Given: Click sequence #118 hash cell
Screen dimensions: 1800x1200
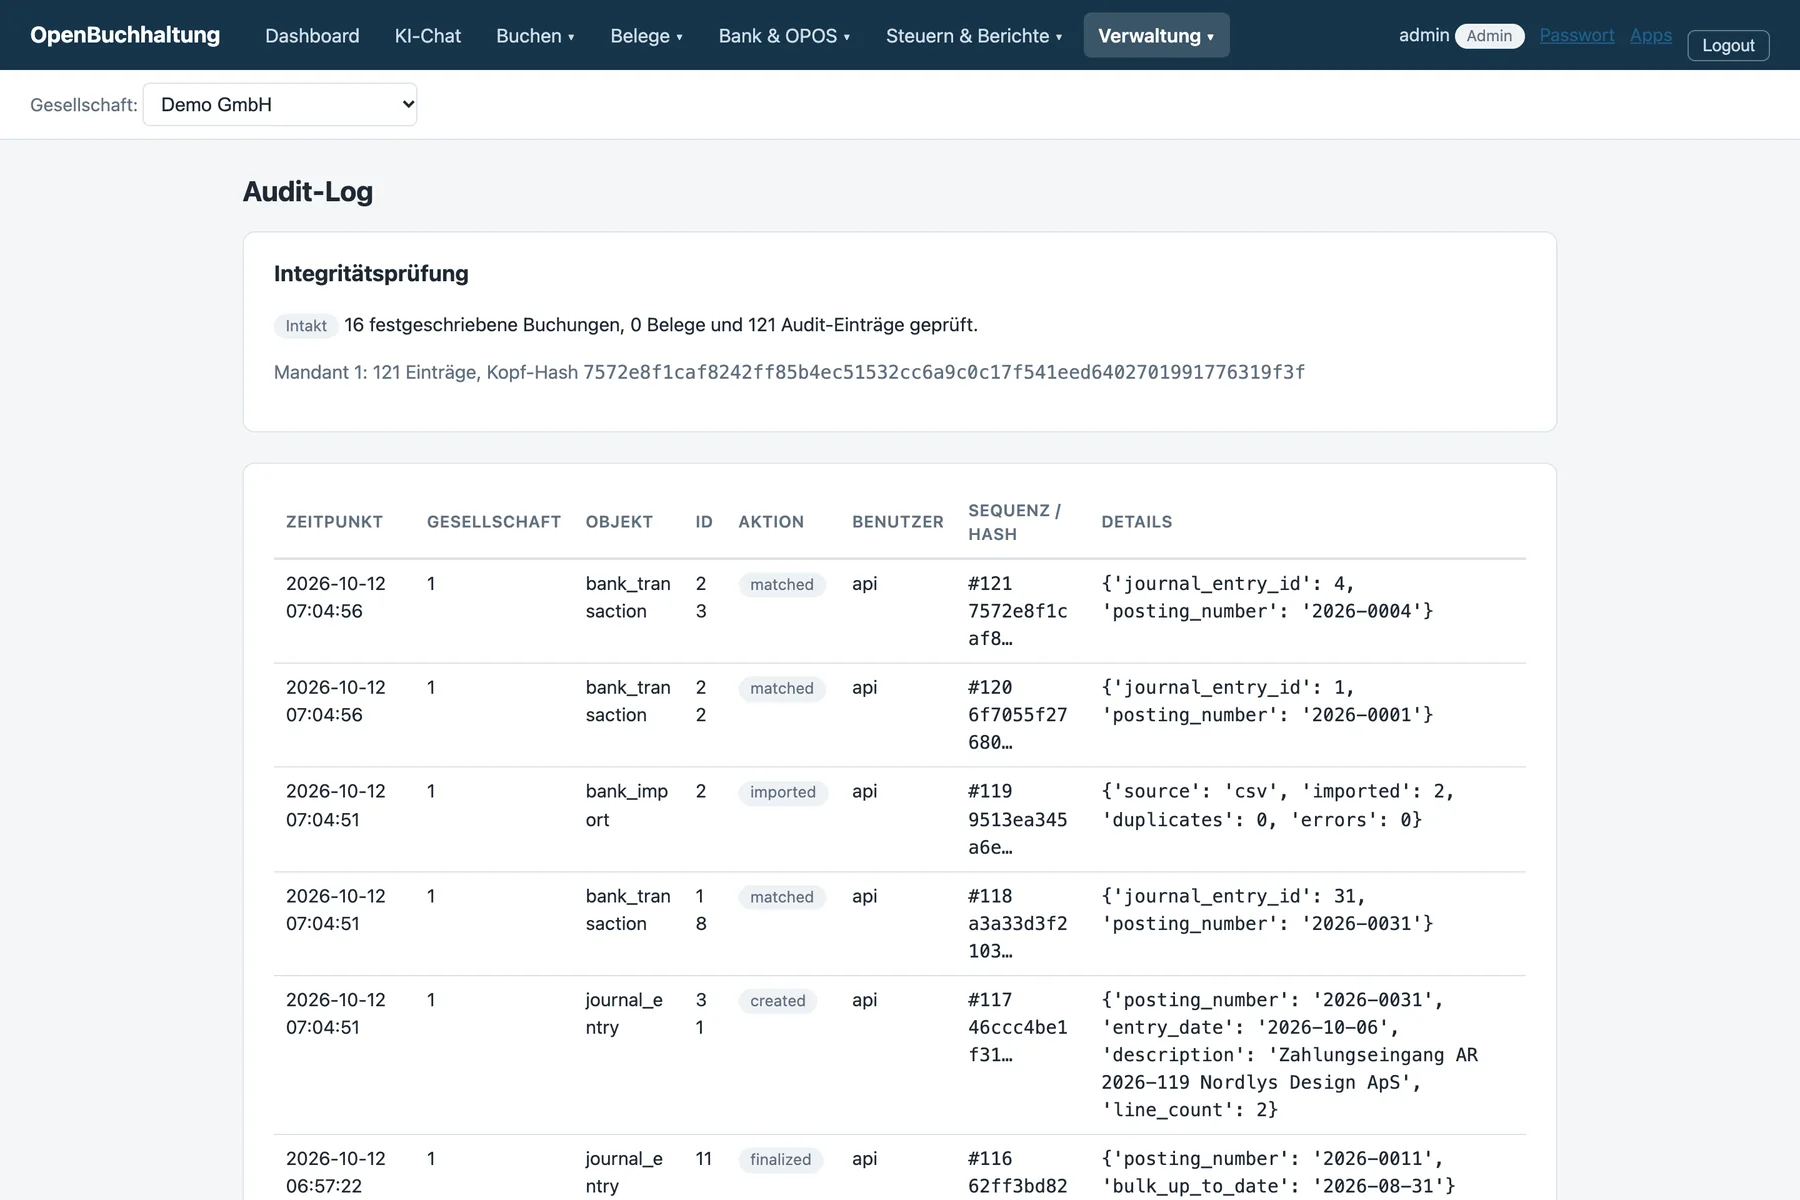Looking at the screenshot, I should (1018, 924).
